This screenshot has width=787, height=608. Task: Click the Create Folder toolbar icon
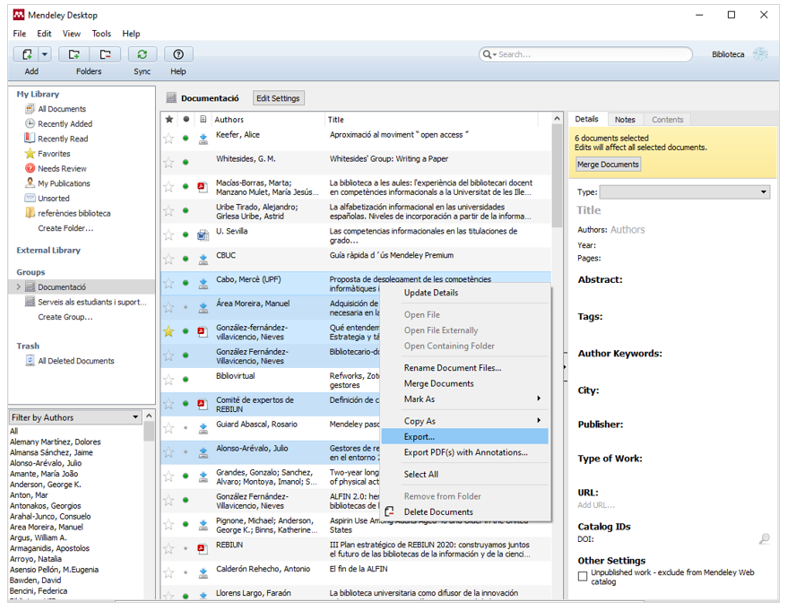point(74,54)
